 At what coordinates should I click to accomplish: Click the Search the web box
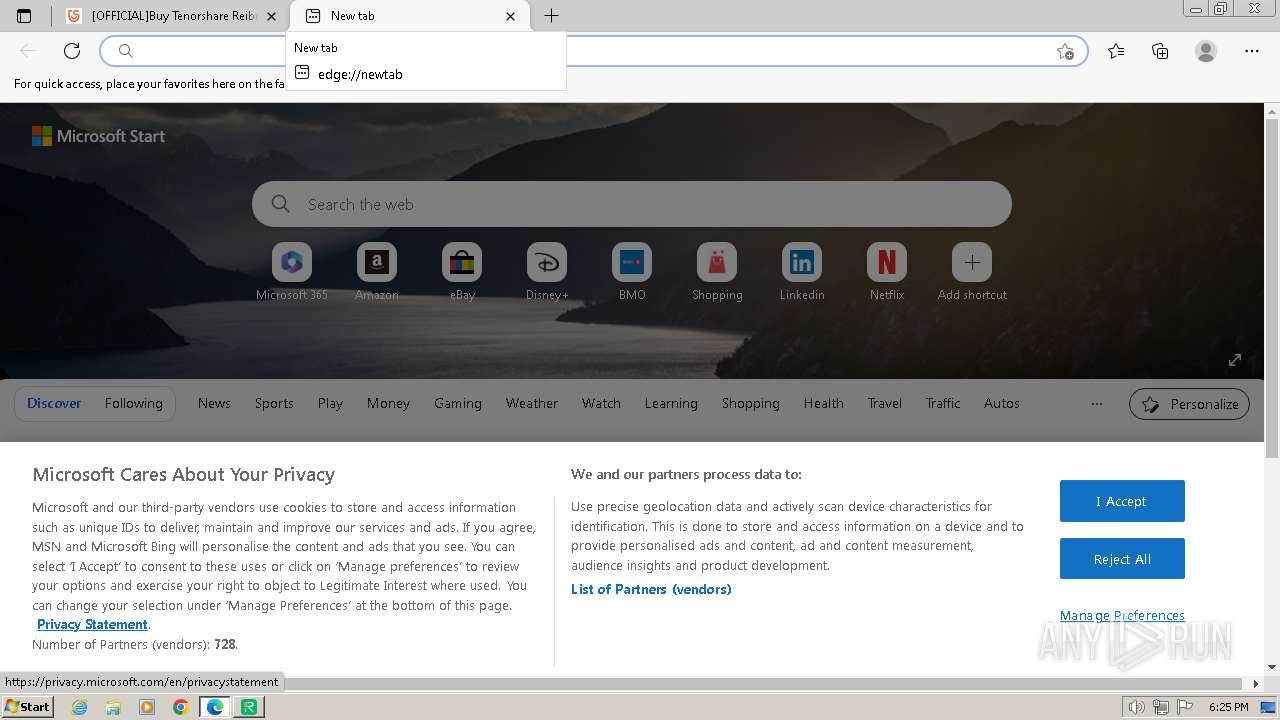pyautogui.click(x=632, y=204)
